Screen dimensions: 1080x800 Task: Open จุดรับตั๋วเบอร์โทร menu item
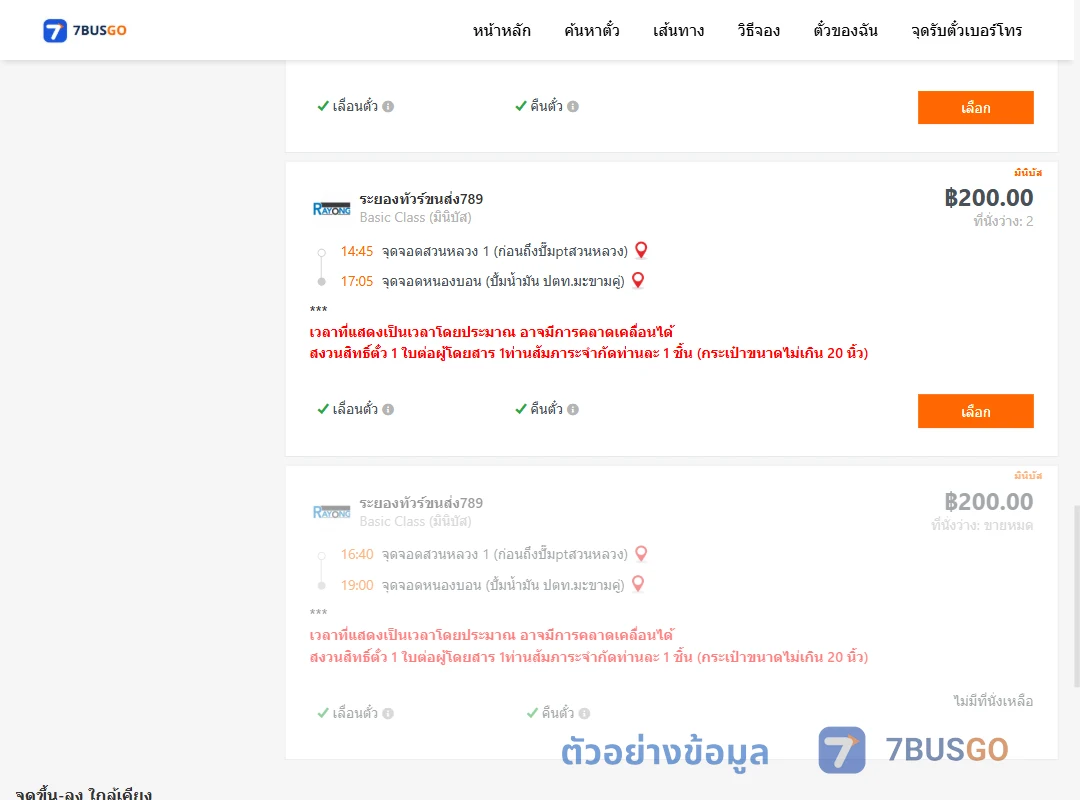[966, 30]
